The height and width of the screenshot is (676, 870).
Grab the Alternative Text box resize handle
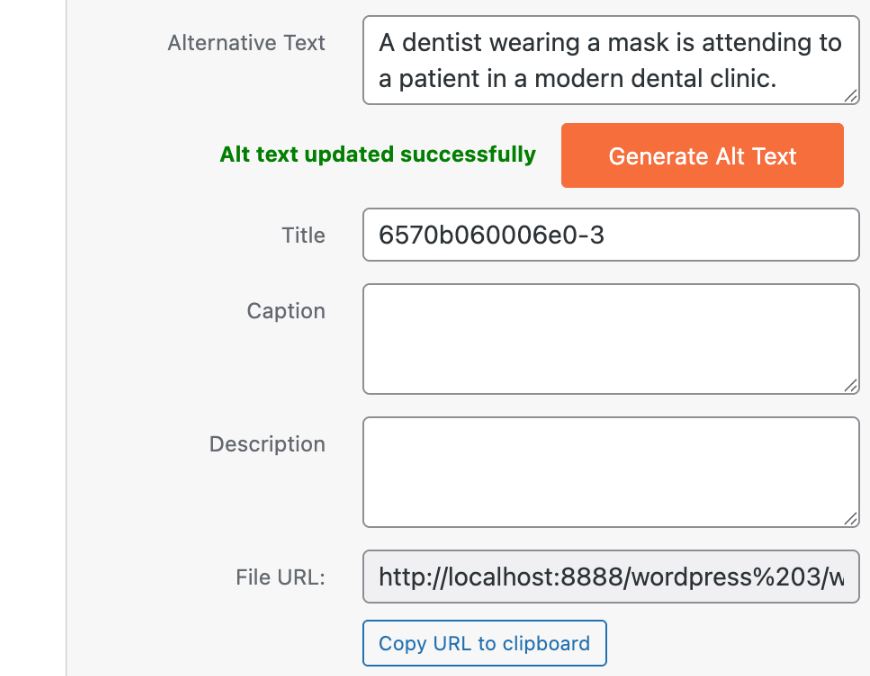click(x=851, y=96)
